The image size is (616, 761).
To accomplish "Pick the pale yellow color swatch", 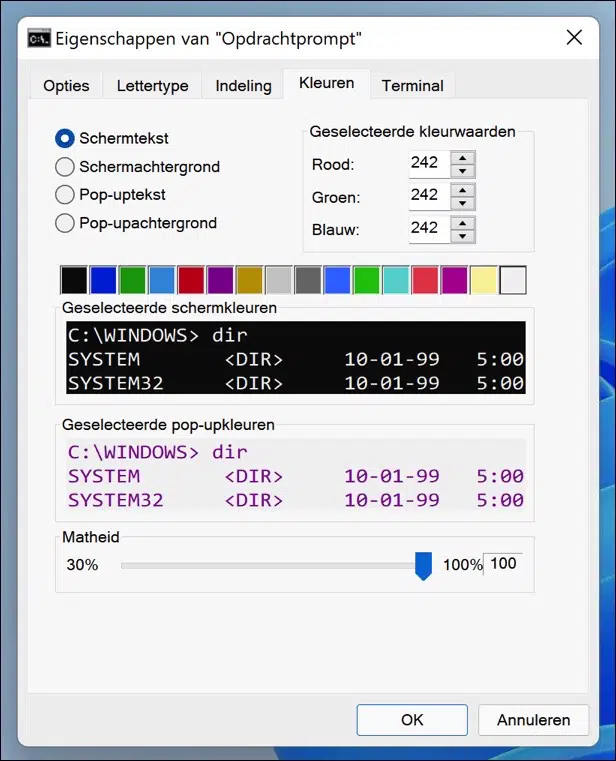I will click(x=483, y=280).
